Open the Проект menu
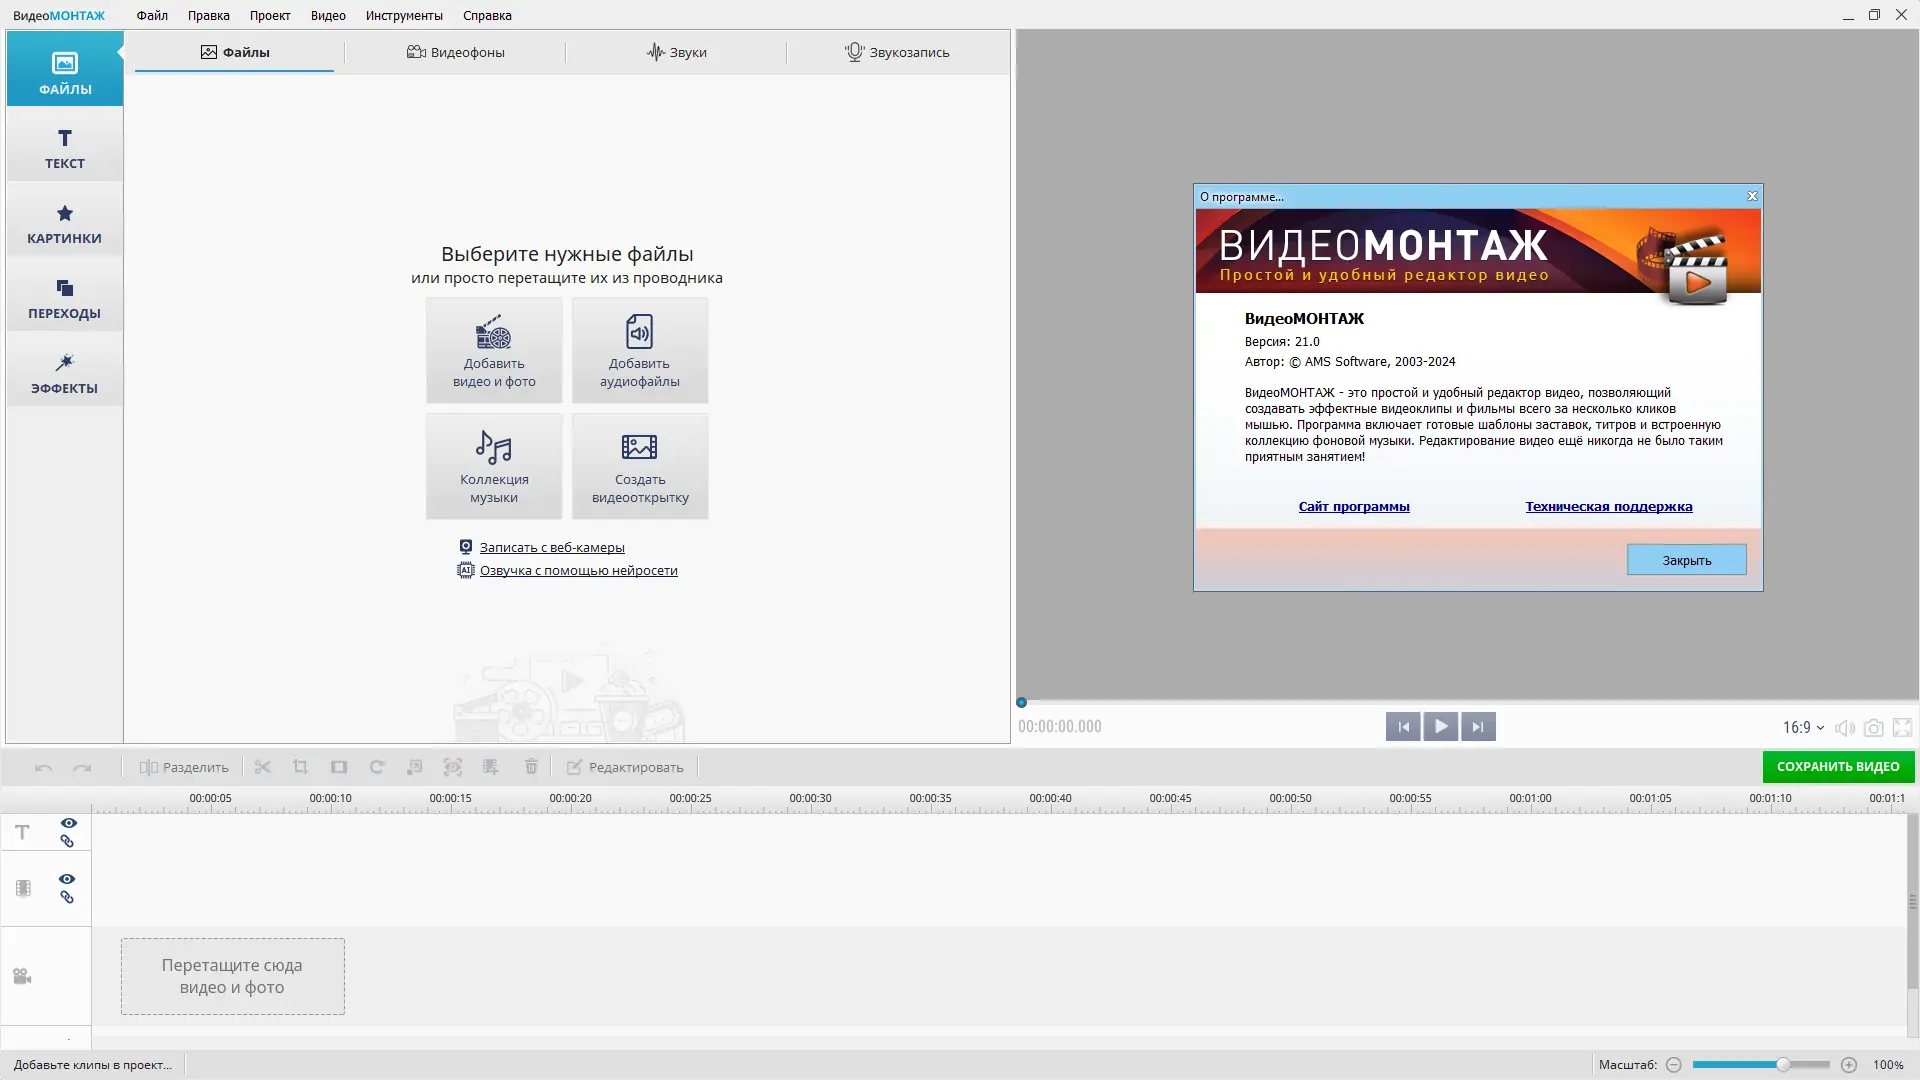Viewport: 1920px width, 1080px height. coord(270,15)
